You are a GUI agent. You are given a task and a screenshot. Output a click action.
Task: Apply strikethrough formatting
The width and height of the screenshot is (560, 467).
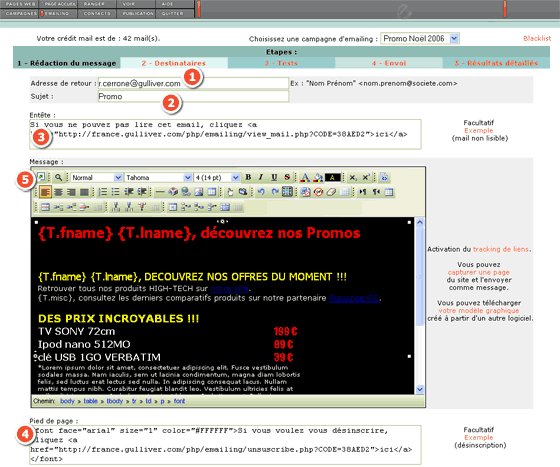pyautogui.click(x=287, y=177)
